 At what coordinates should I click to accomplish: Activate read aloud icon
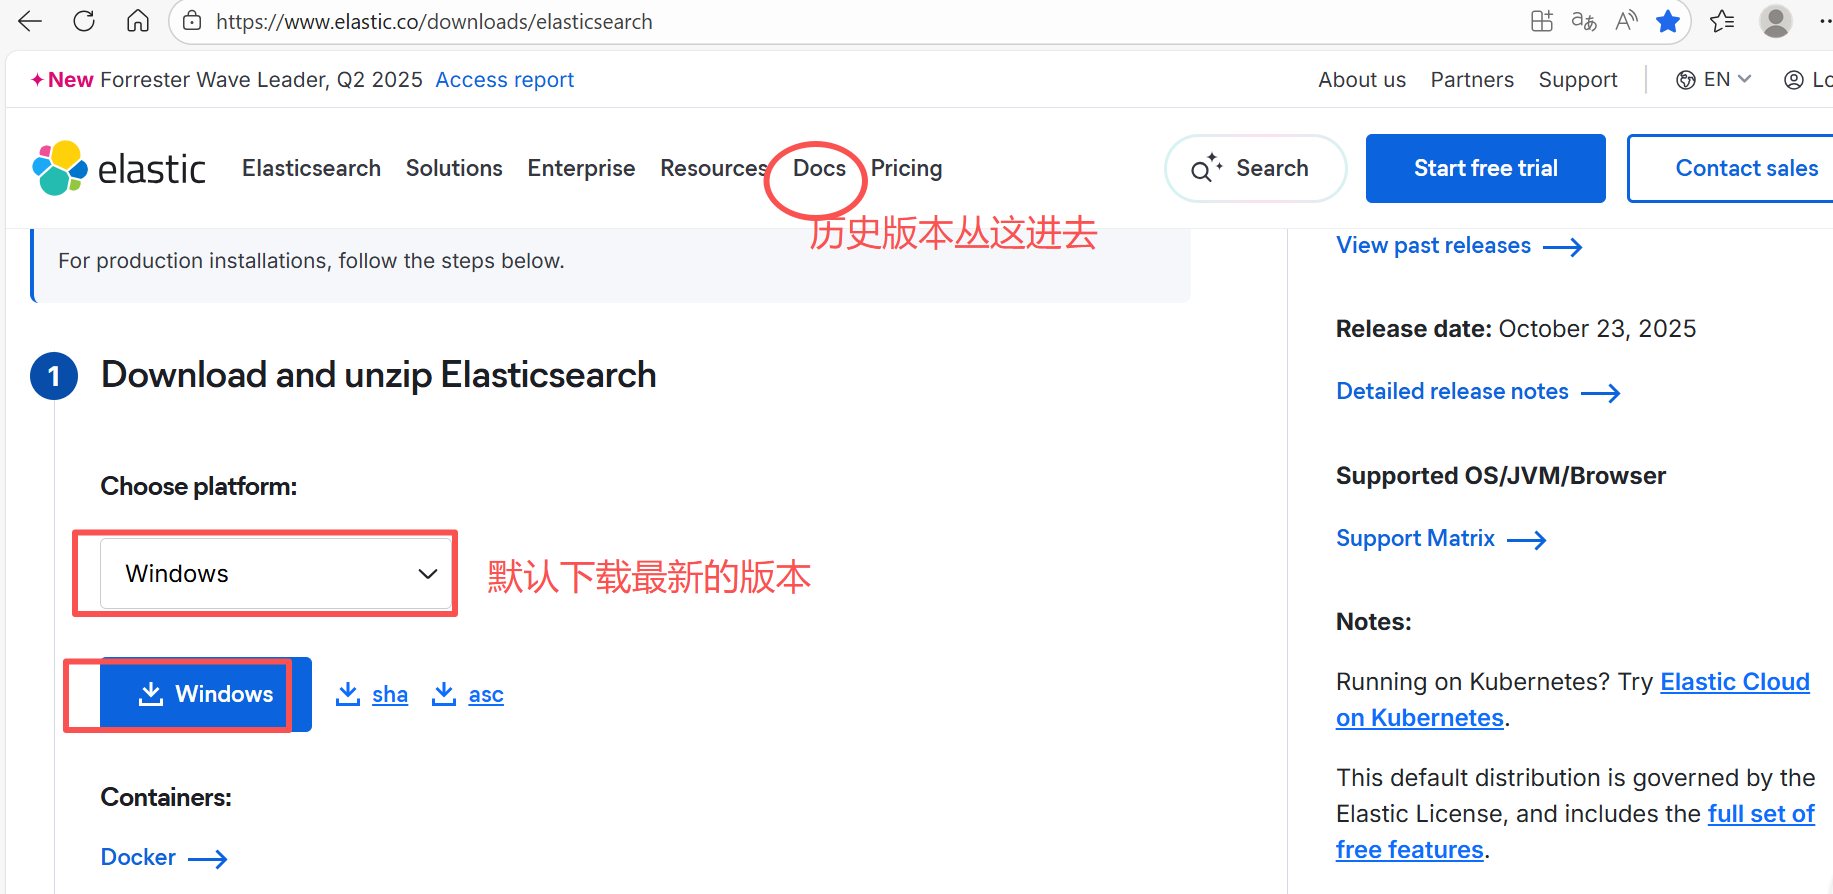[1626, 21]
